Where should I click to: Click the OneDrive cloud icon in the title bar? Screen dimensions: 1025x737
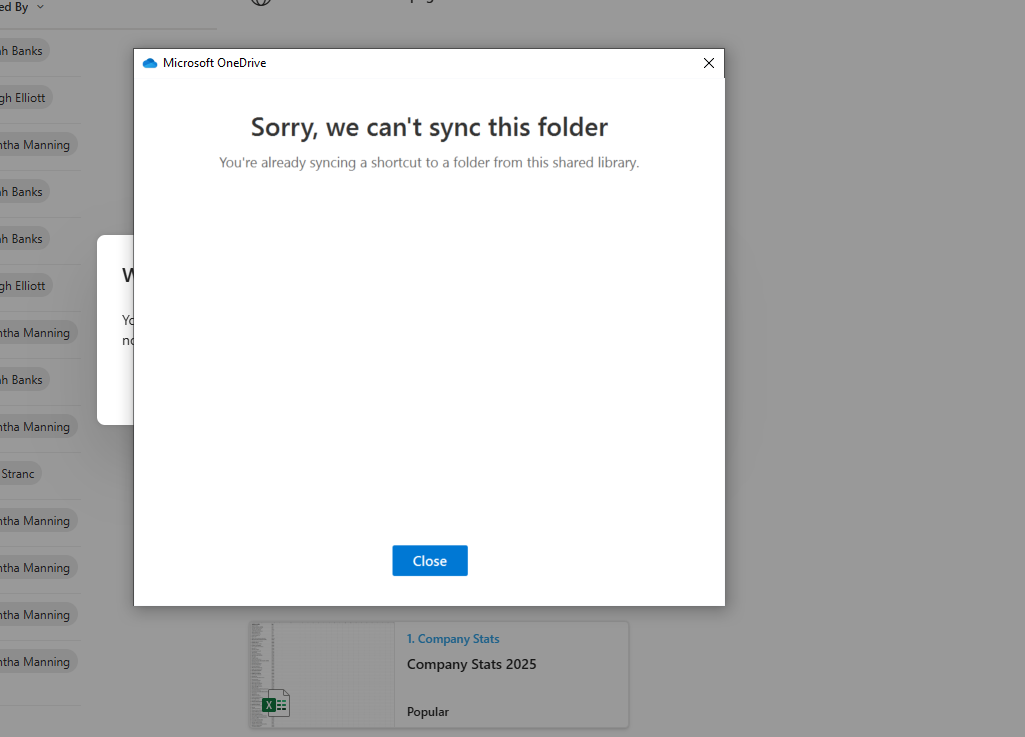[x=150, y=63]
